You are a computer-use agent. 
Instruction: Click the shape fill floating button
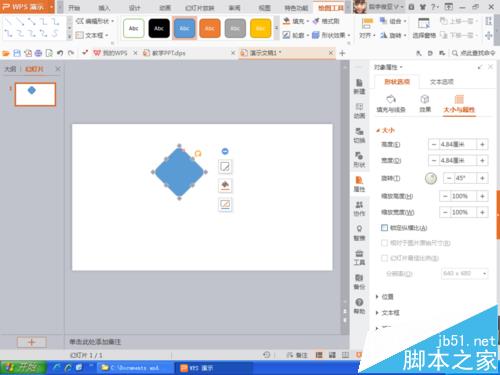[x=225, y=185]
